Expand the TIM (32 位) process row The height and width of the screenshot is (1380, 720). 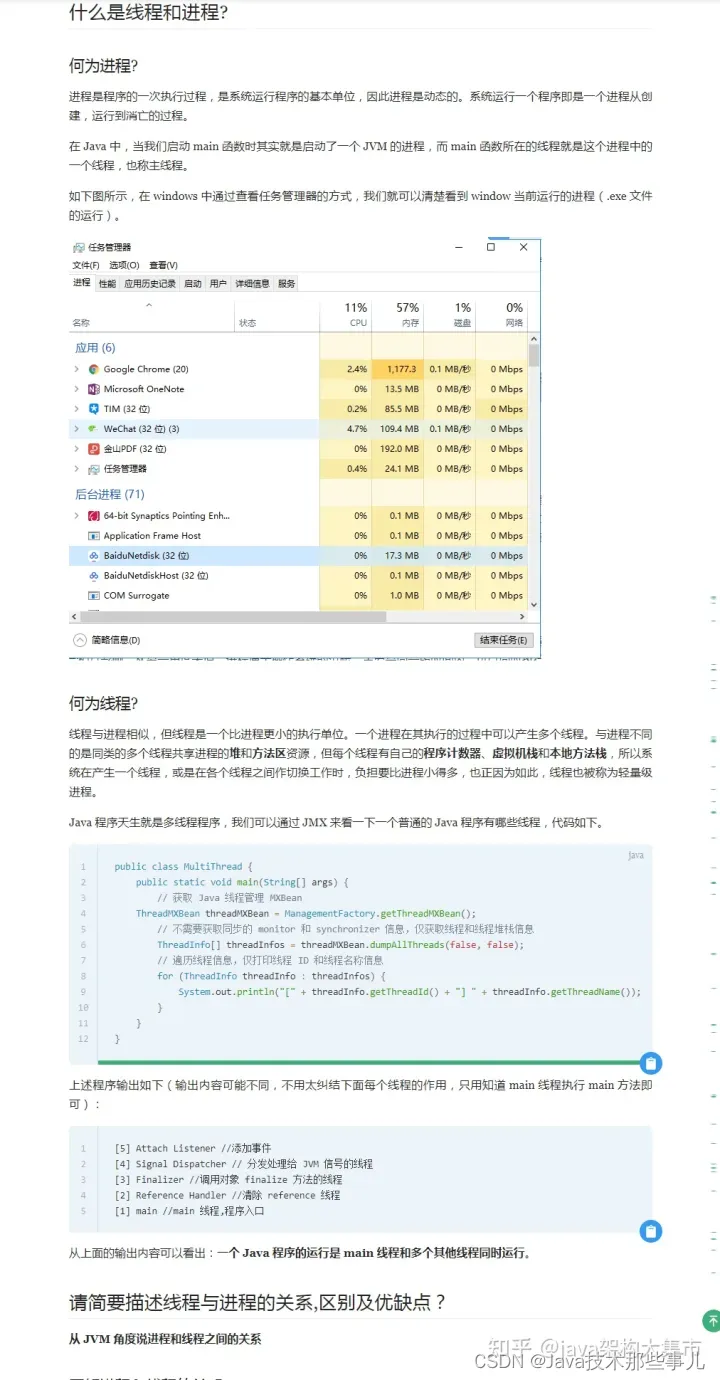click(77, 409)
